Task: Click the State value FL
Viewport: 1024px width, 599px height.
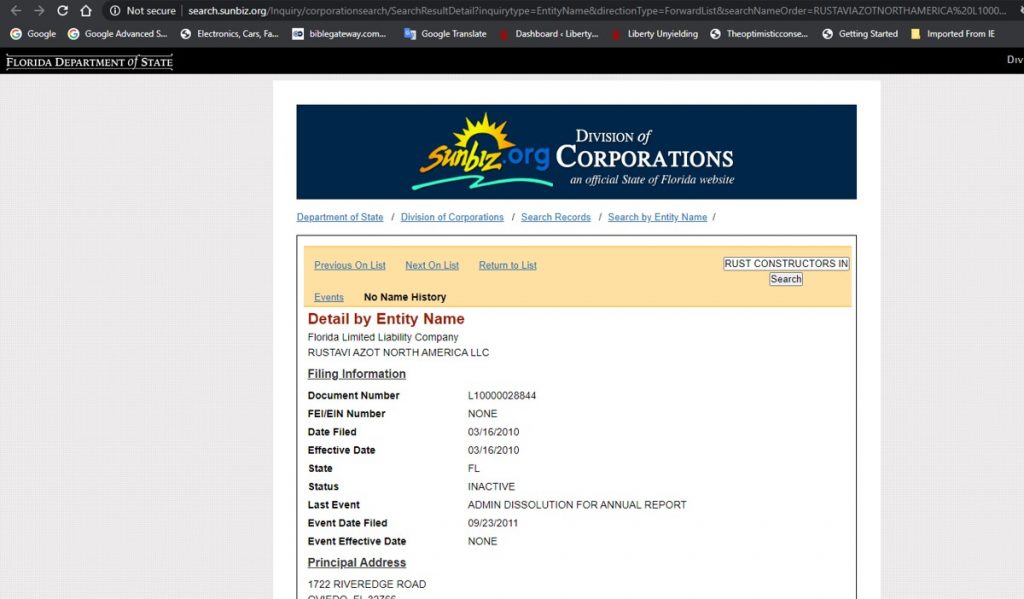Action: pos(473,468)
